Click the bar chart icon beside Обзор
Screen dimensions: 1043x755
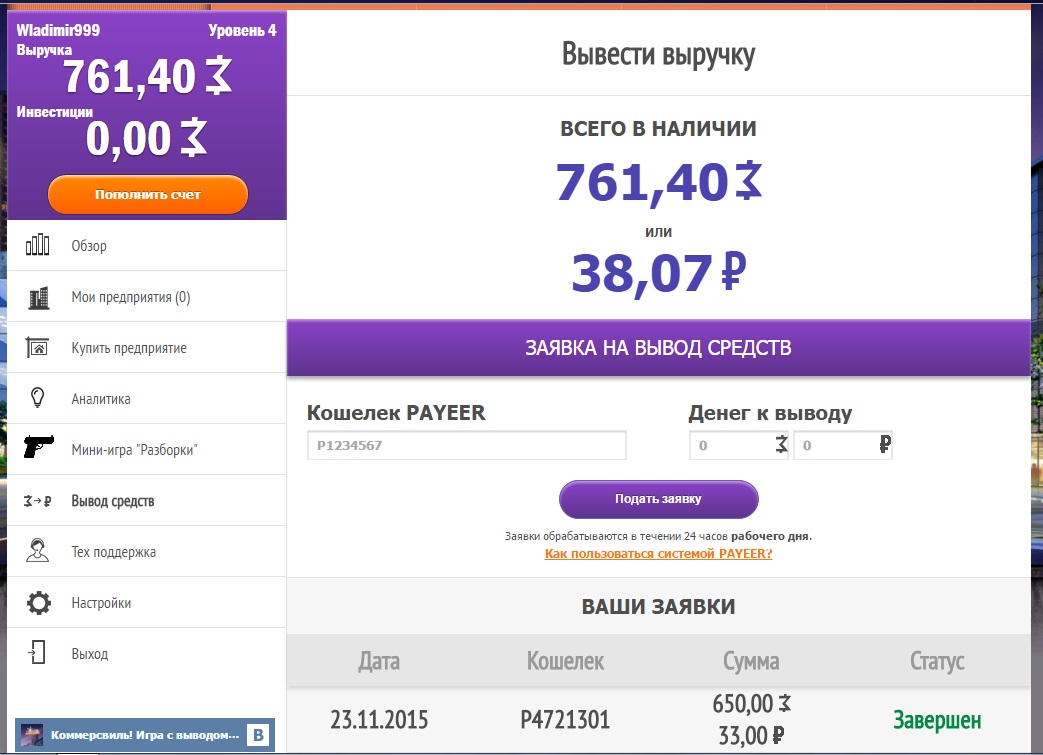(x=38, y=245)
